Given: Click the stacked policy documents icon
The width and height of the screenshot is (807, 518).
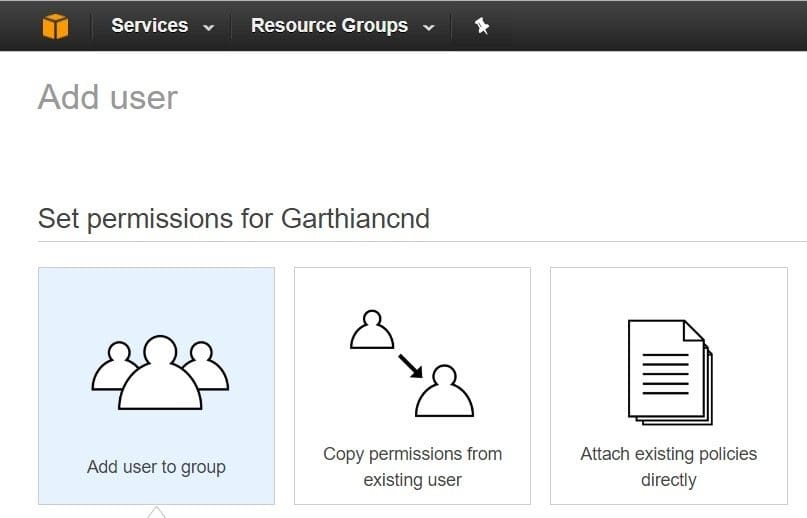Looking at the screenshot, I should [671, 372].
